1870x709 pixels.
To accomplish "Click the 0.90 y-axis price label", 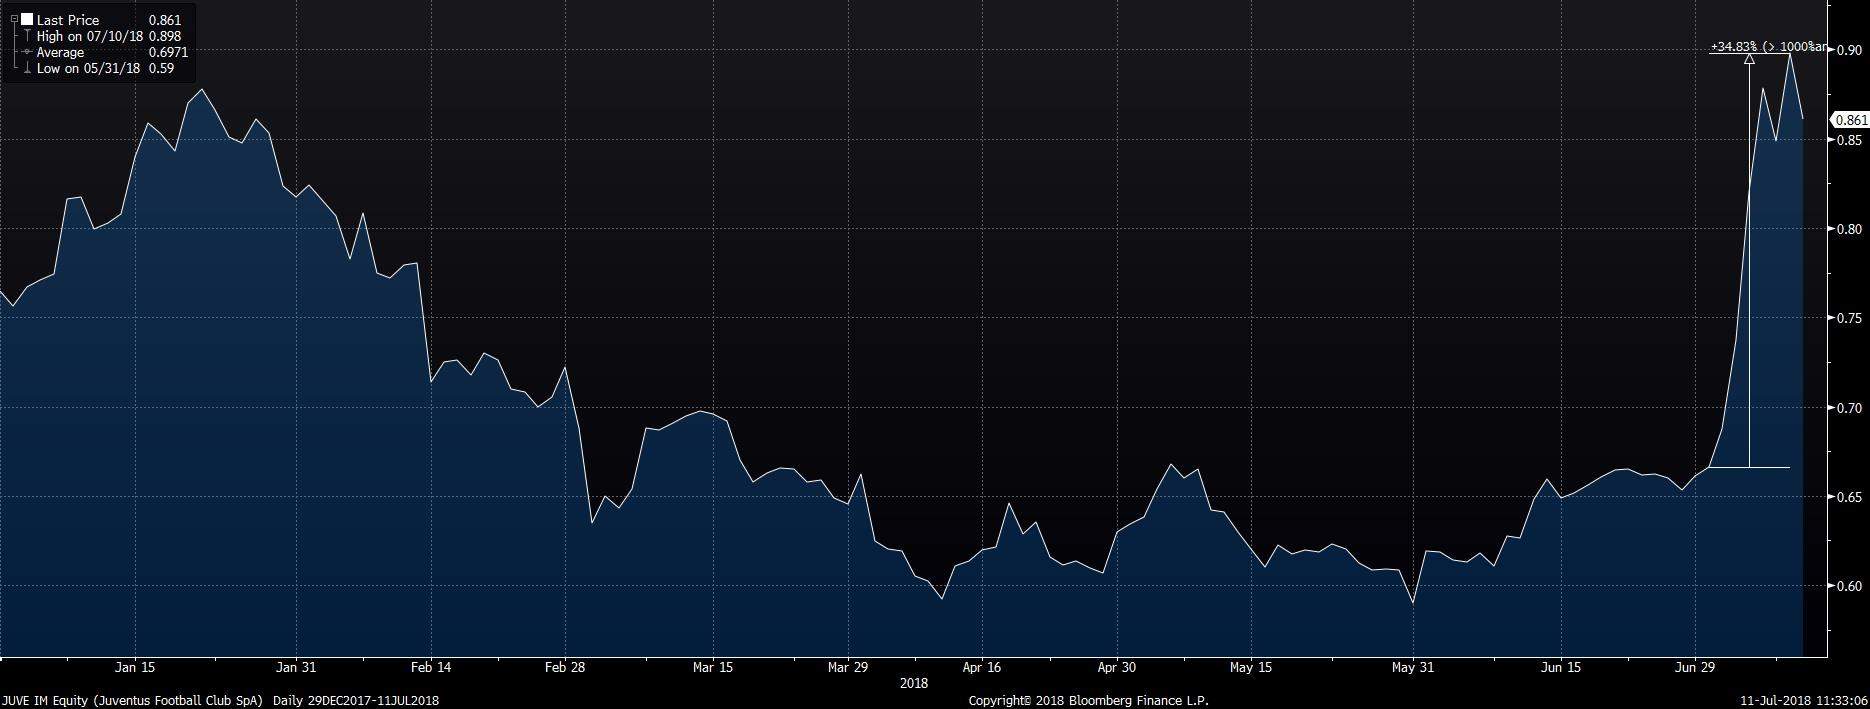I will tap(1849, 50).
